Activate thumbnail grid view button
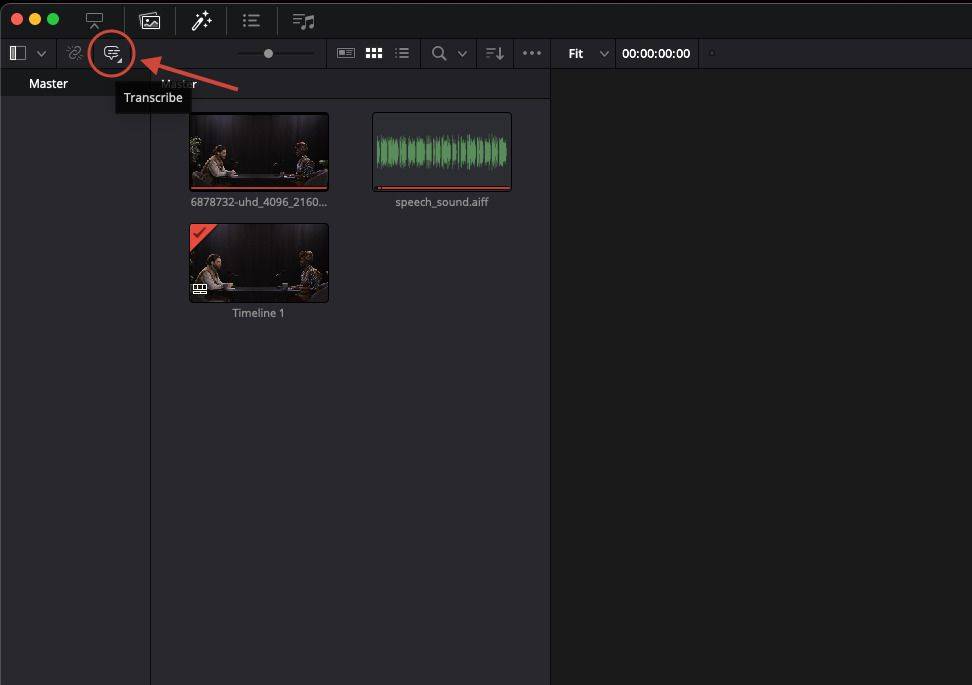The width and height of the screenshot is (972, 685). point(373,53)
